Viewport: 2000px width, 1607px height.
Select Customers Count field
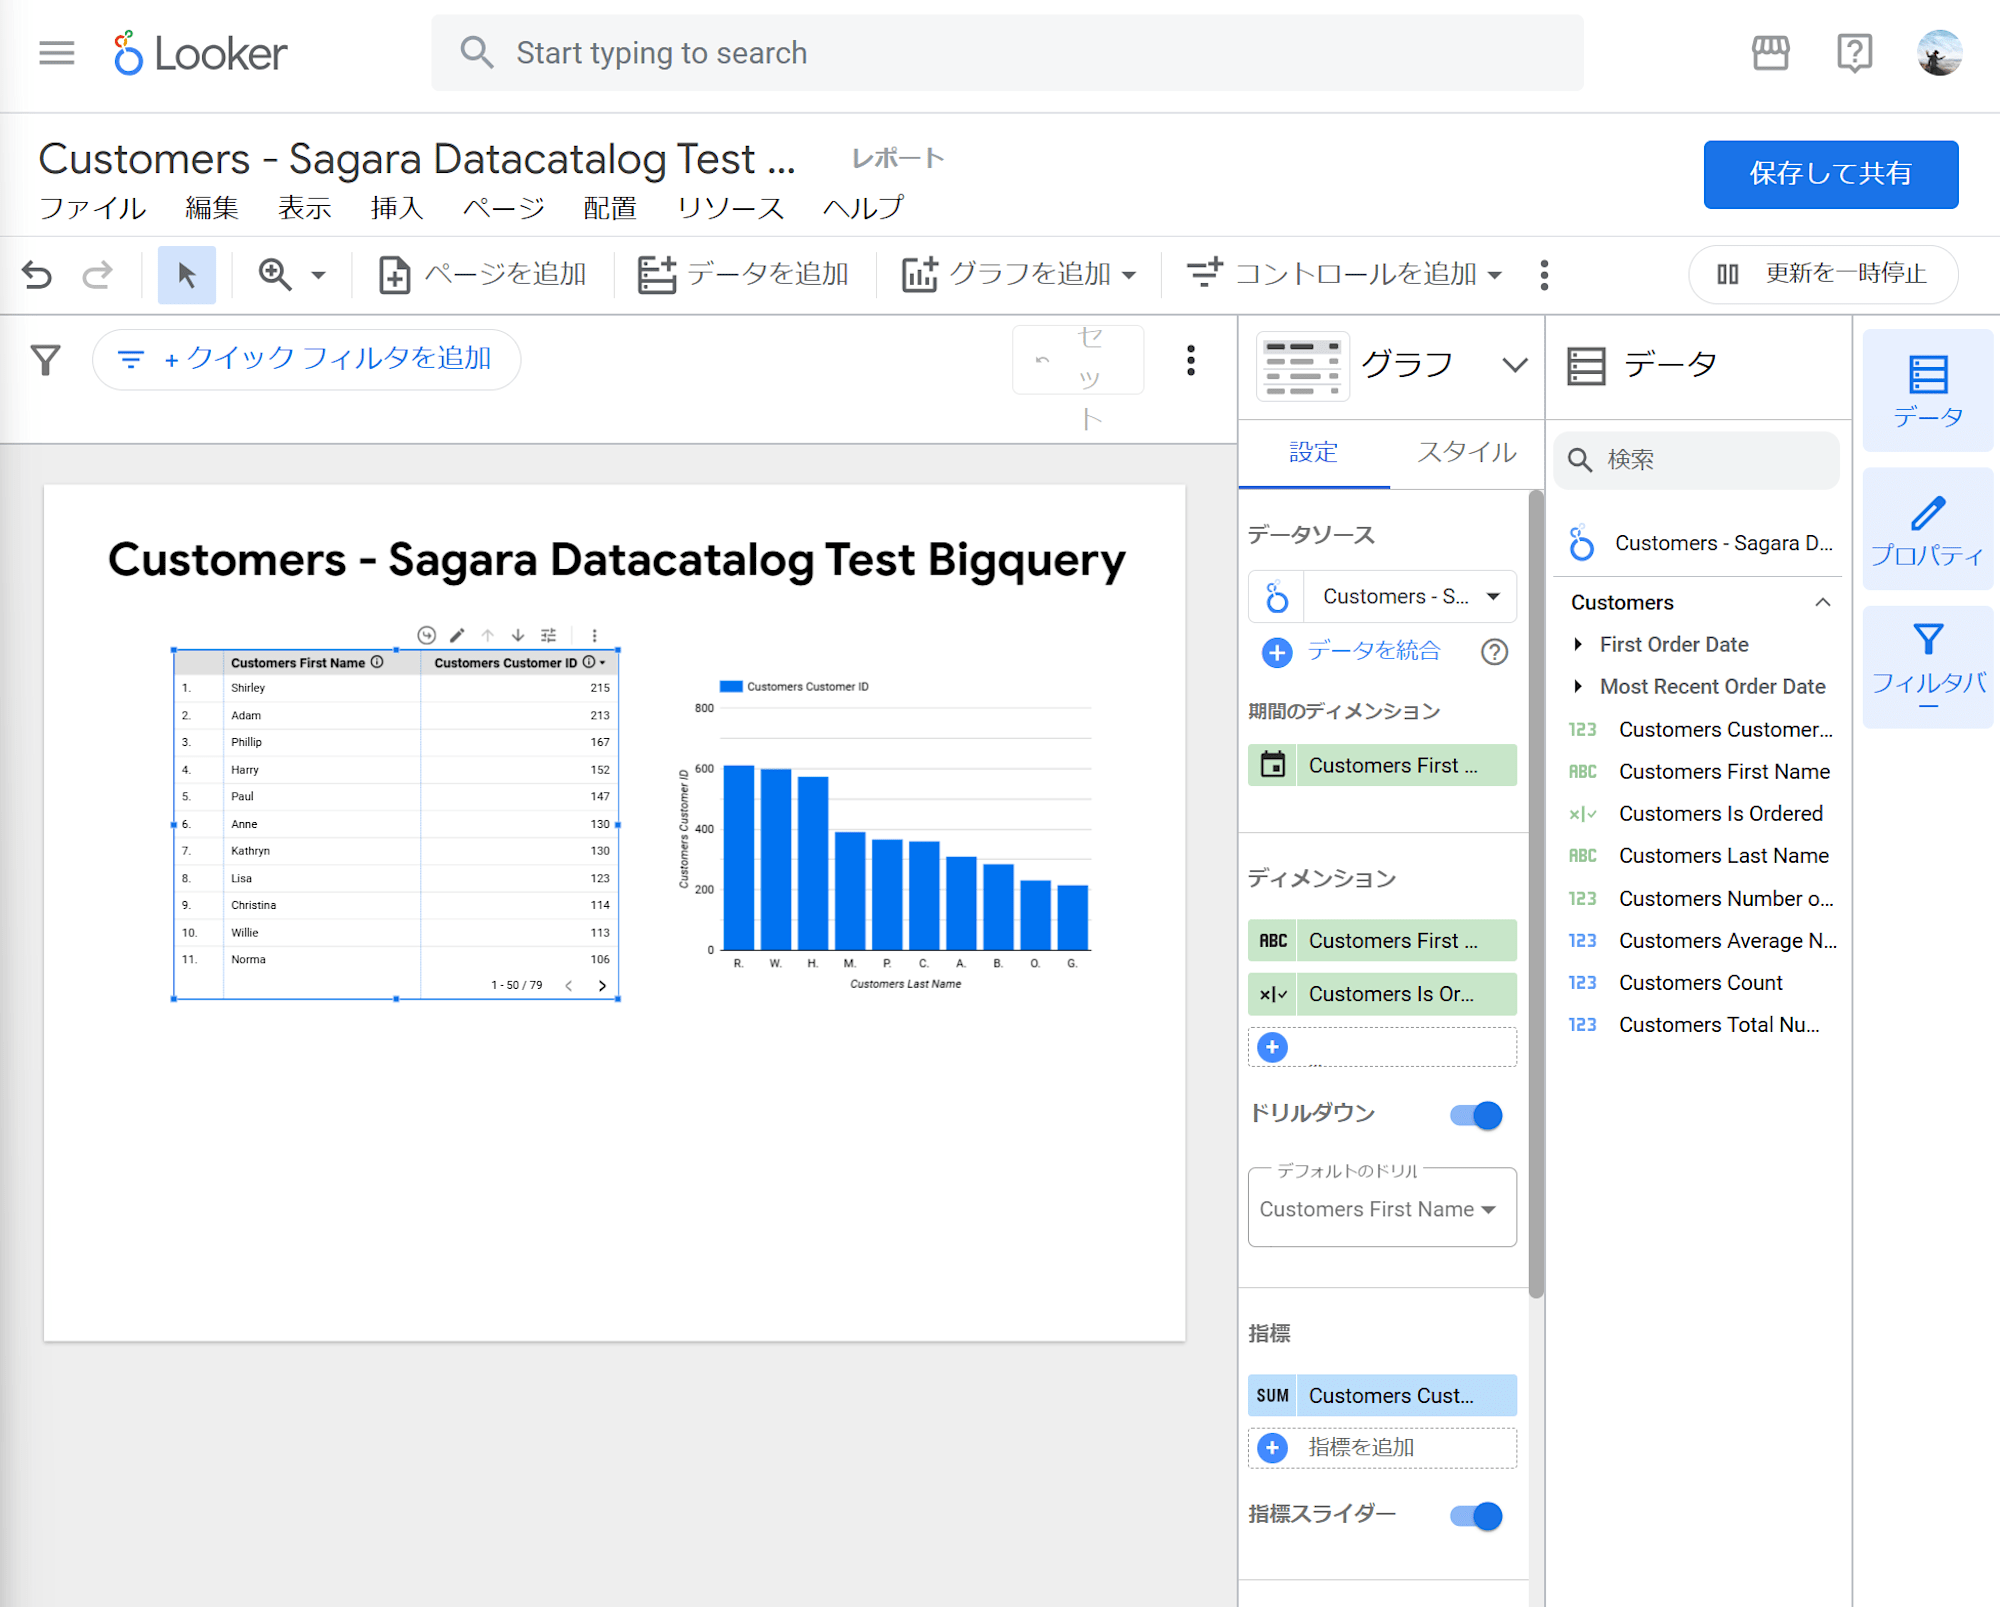pos(1700,983)
